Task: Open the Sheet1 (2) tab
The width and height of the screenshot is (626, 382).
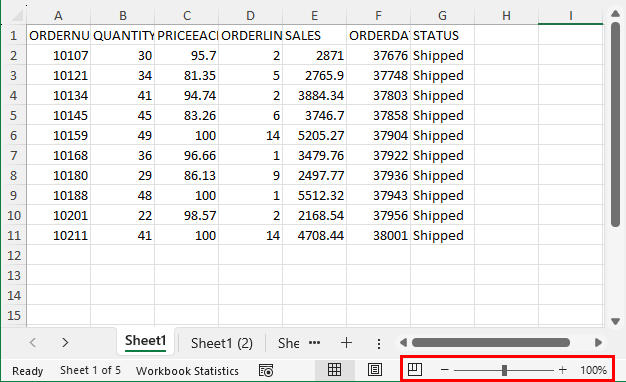Action: pyautogui.click(x=222, y=343)
